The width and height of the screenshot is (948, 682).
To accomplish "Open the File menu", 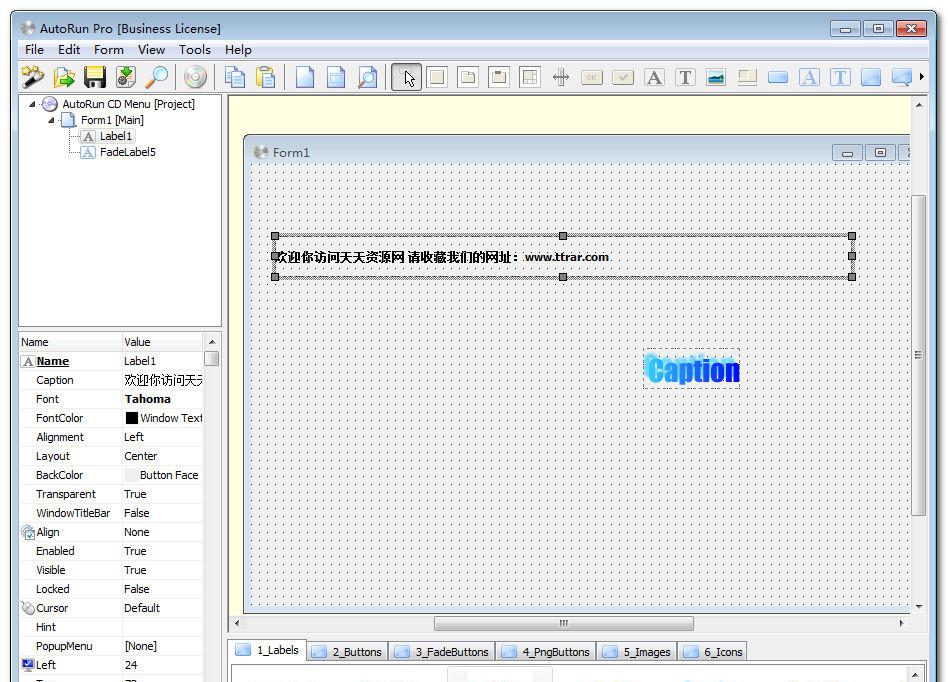I will click(x=34, y=50).
